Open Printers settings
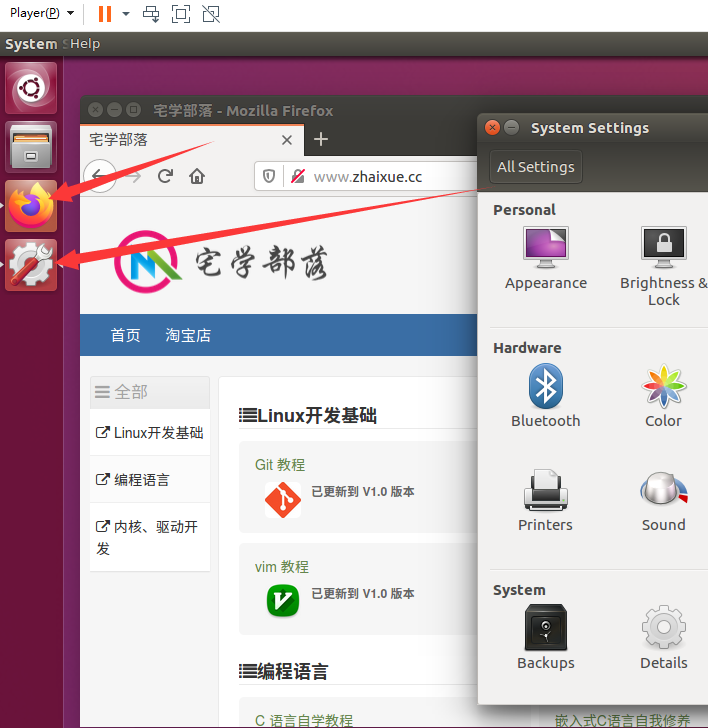The height and width of the screenshot is (728, 708). (x=546, y=500)
